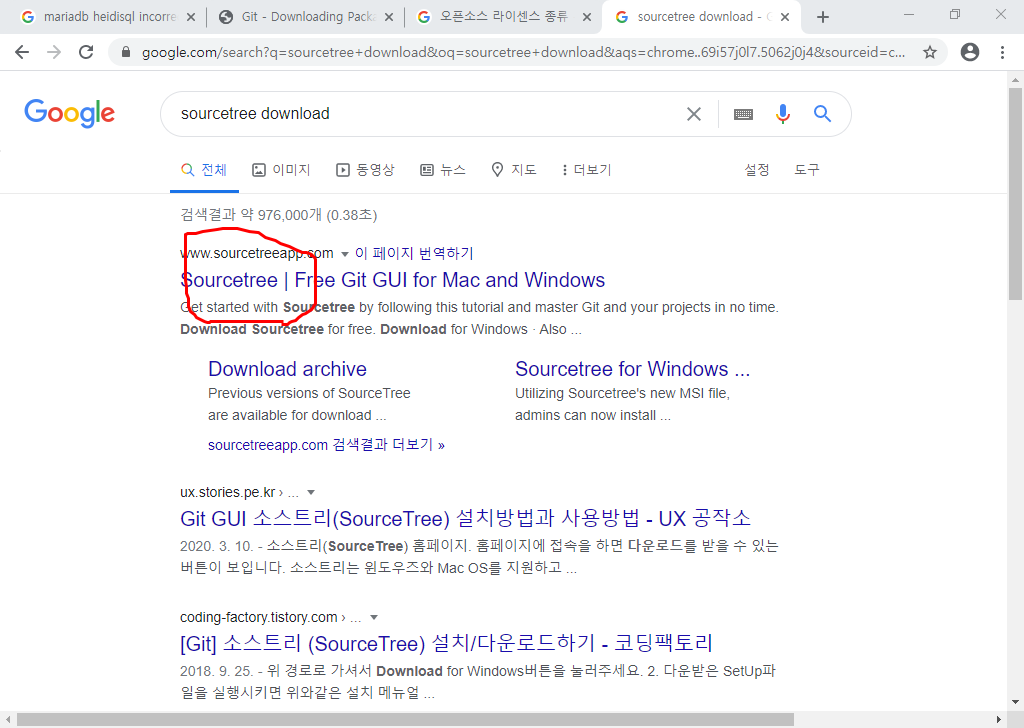Open the on-screen keyboard icon
The height and width of the screenshot is (728, 1024).
coord(743,114)
